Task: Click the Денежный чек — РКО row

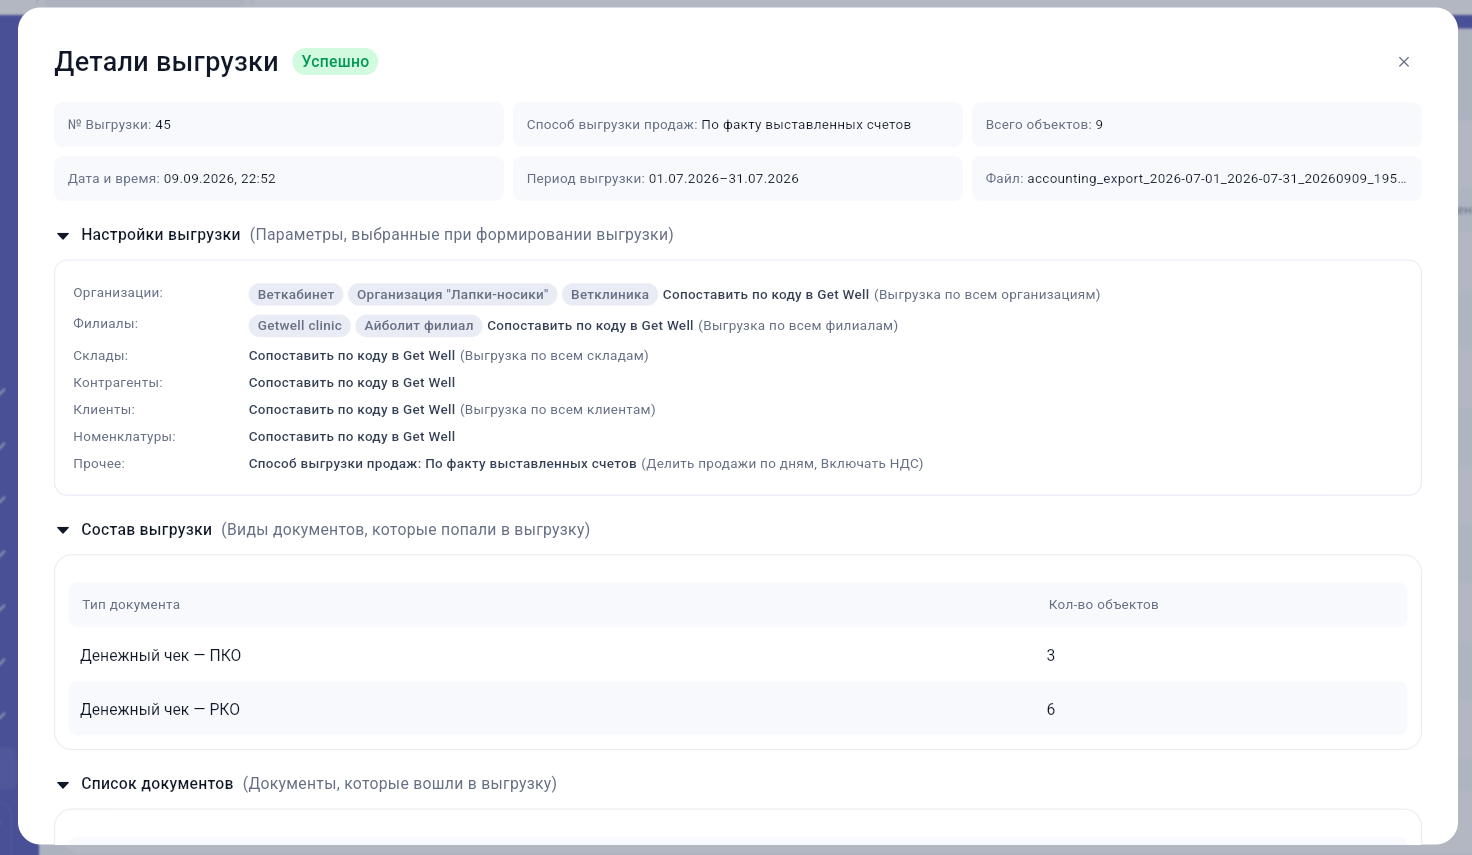Action: coord(738,710)
